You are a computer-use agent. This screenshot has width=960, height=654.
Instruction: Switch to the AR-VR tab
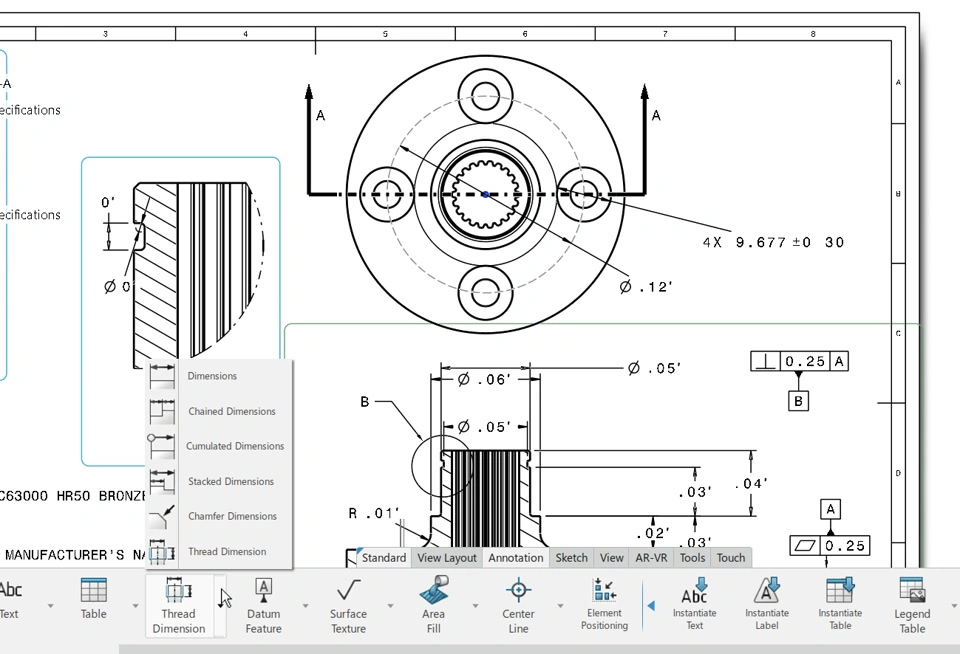click(x=651, y=558)
